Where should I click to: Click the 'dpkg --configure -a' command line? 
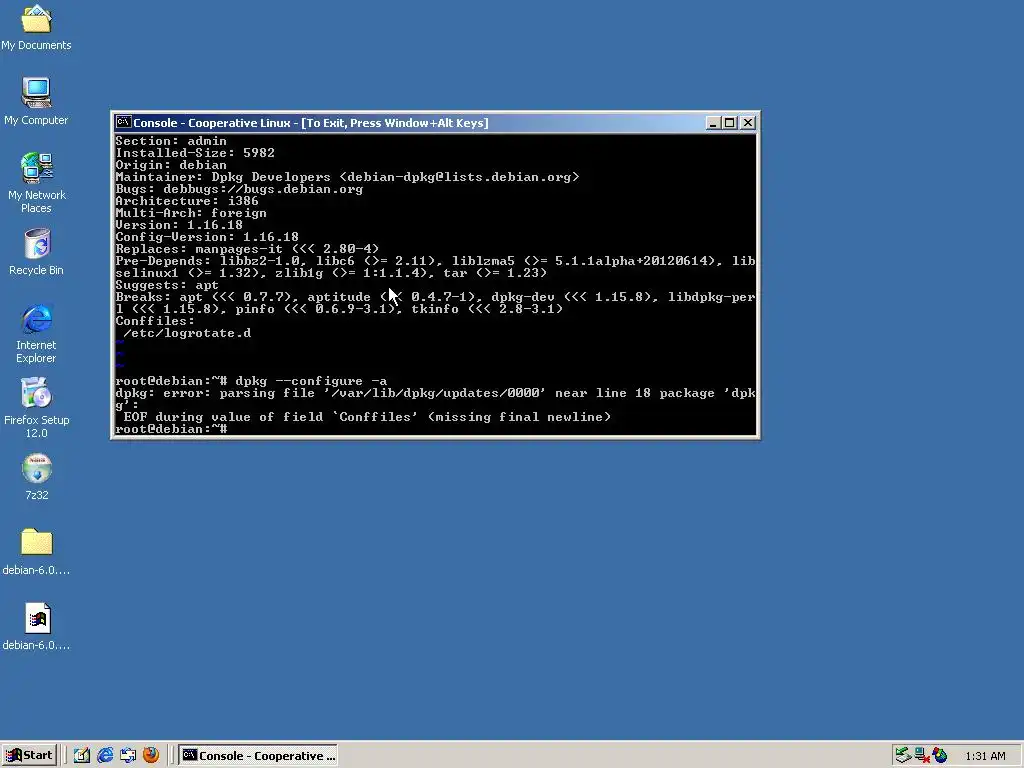251,381
